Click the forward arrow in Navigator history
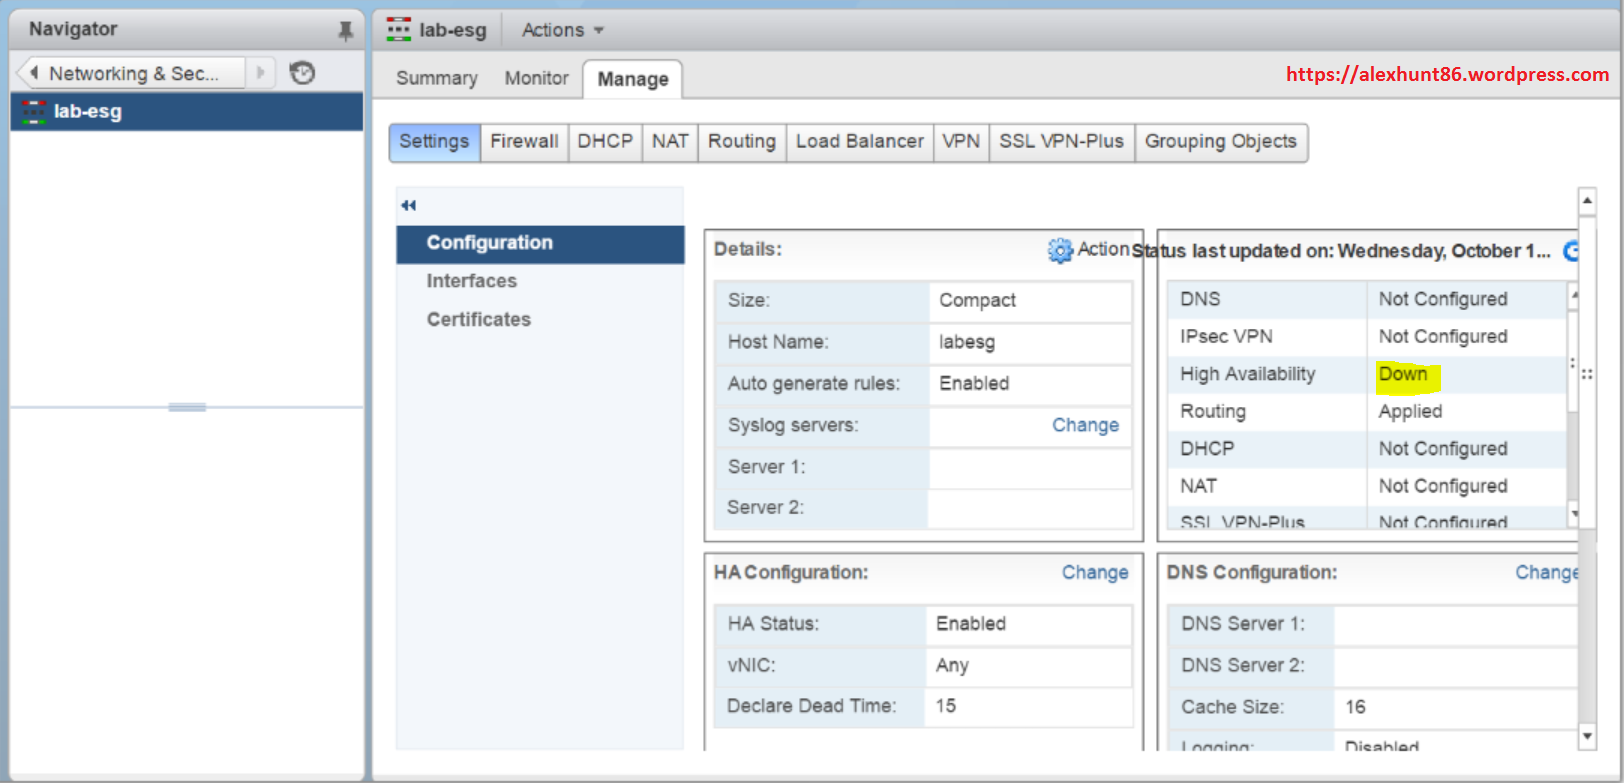The width and height of the screenshot is (1624, 783). 261,73
